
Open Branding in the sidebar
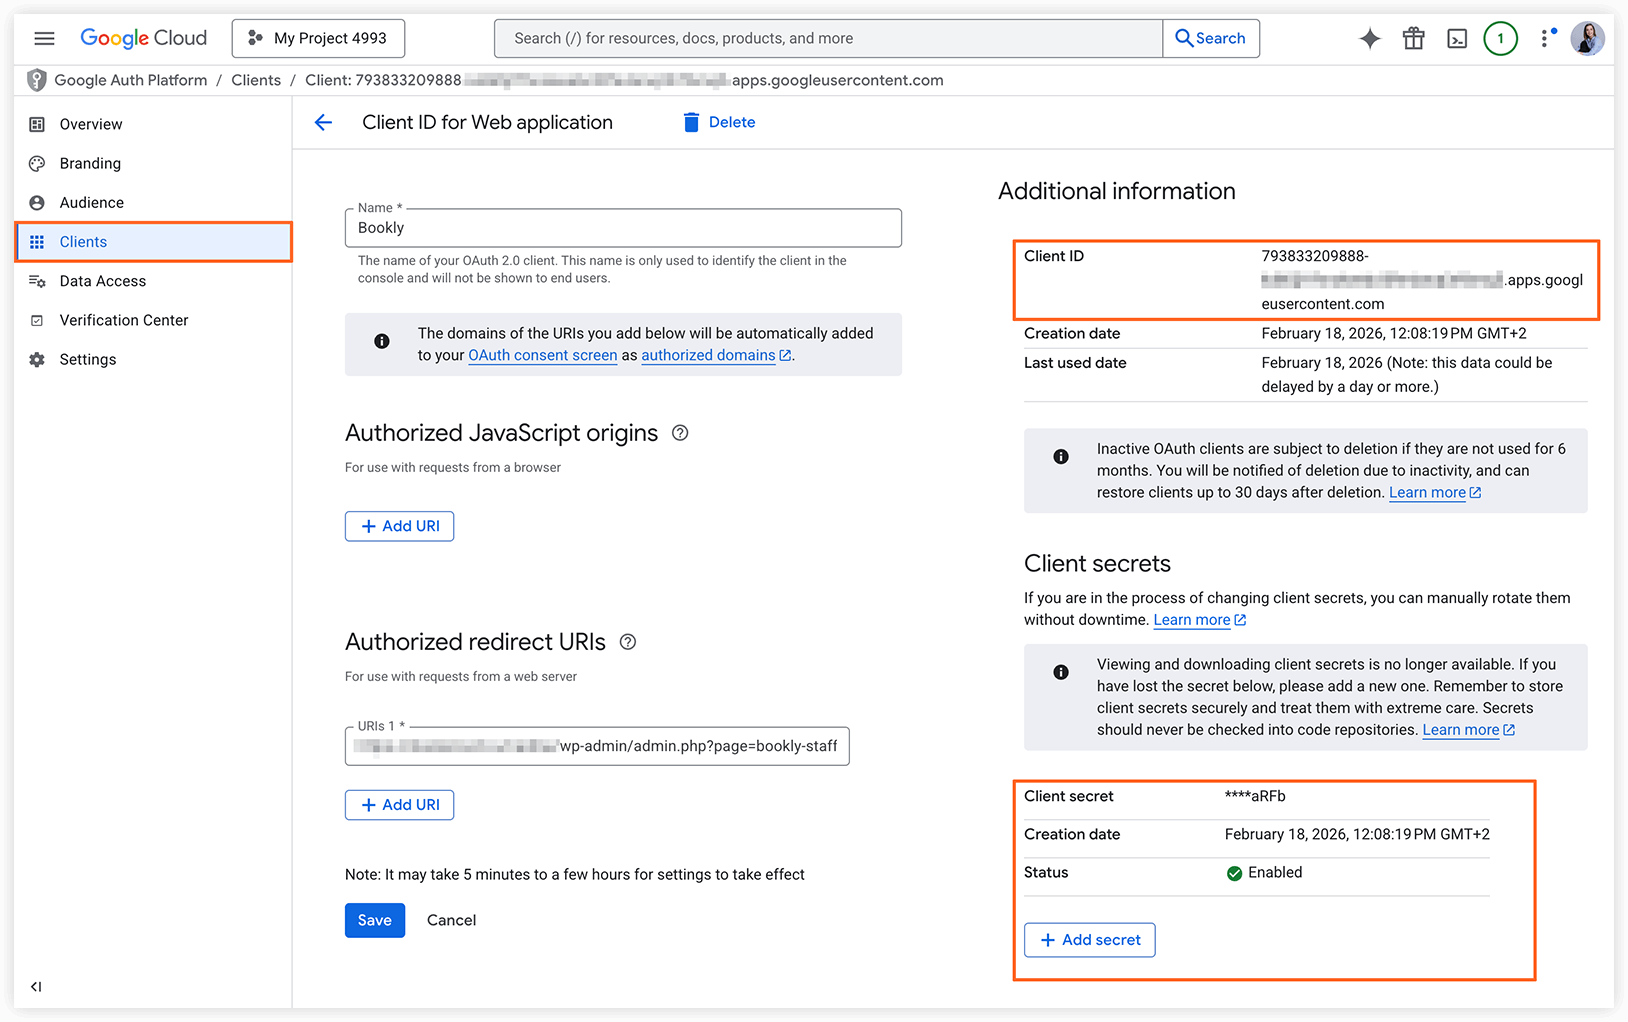[x=153, y=163]
